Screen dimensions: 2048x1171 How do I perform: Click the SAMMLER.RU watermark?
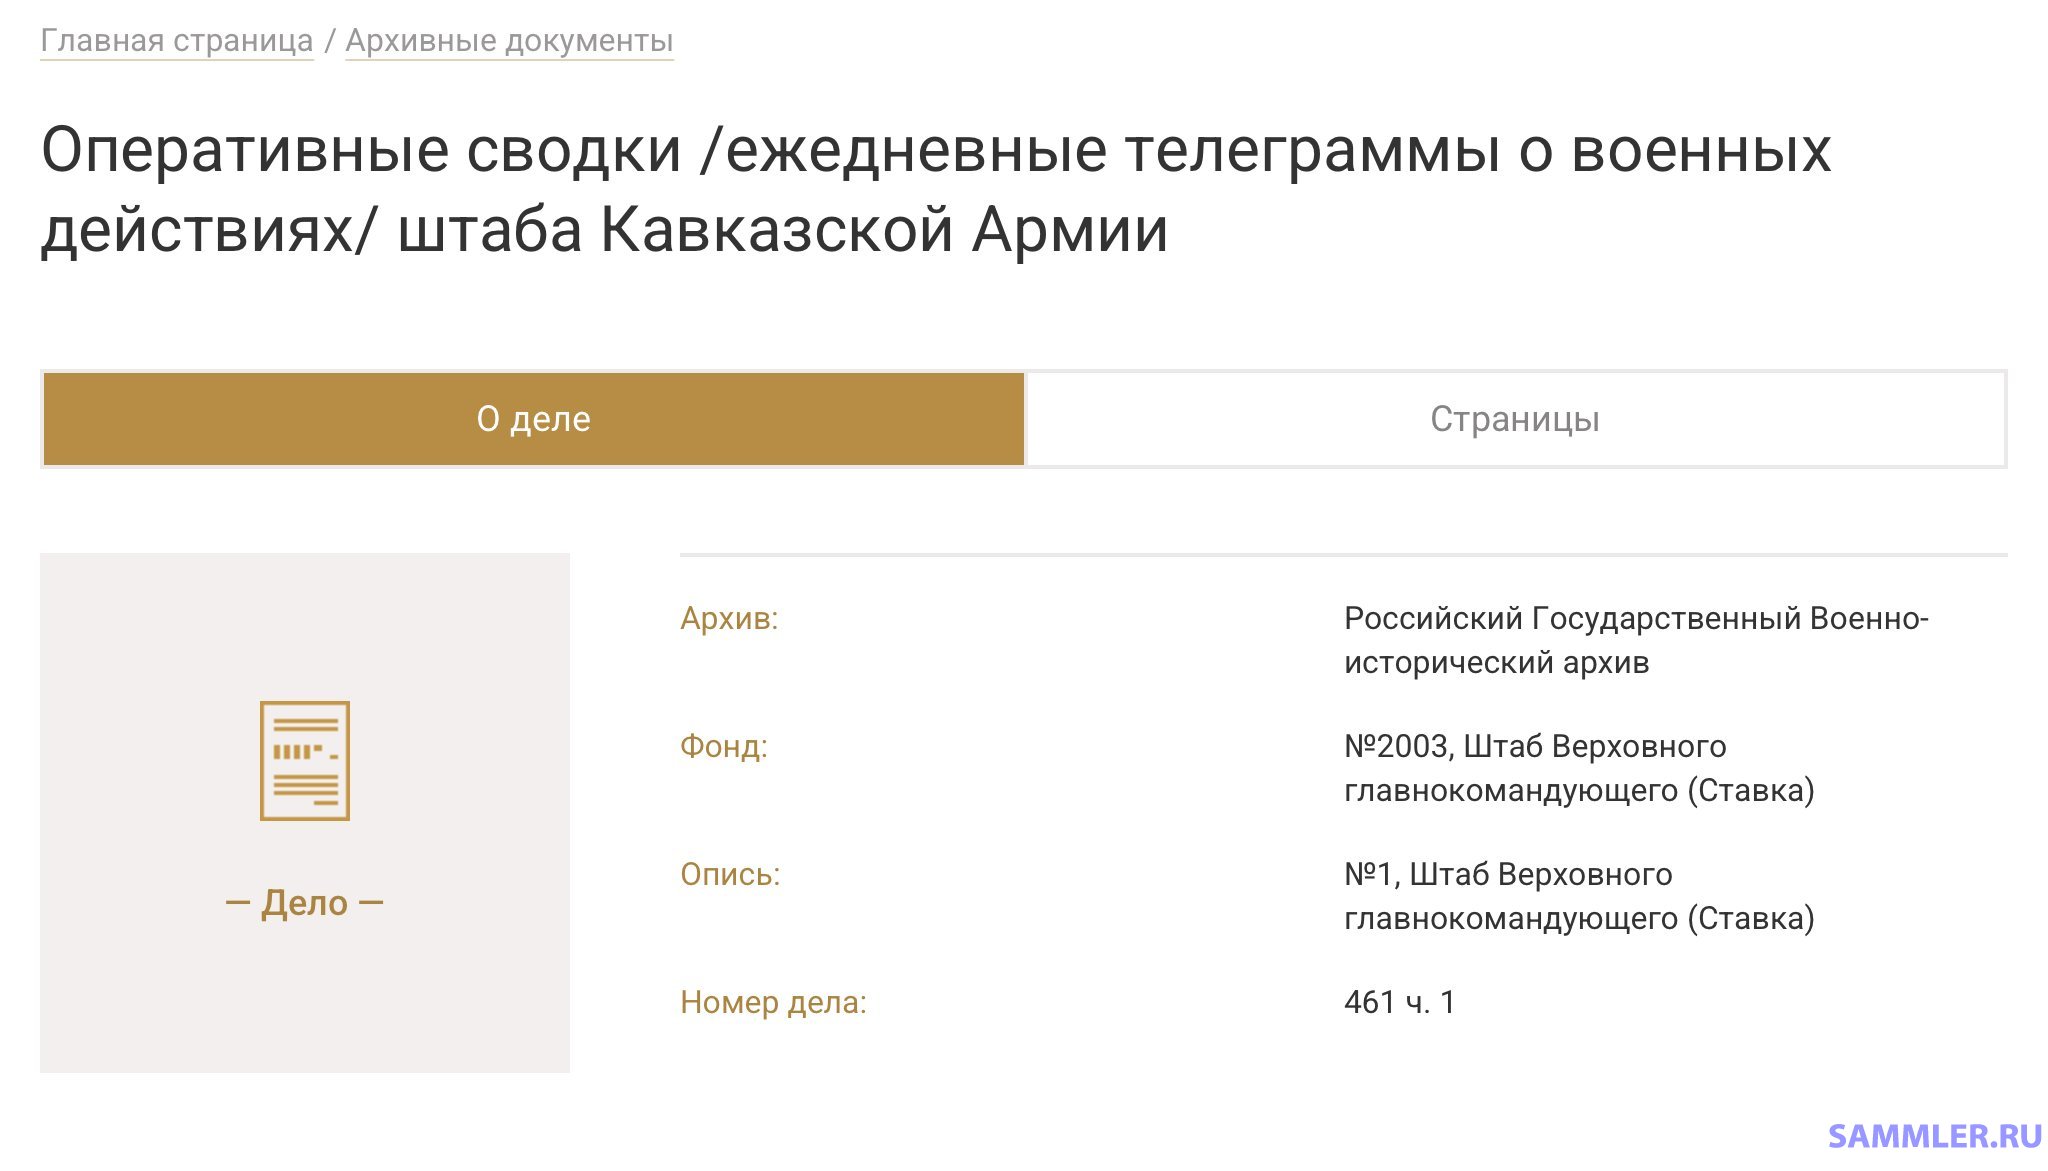1934,1136
